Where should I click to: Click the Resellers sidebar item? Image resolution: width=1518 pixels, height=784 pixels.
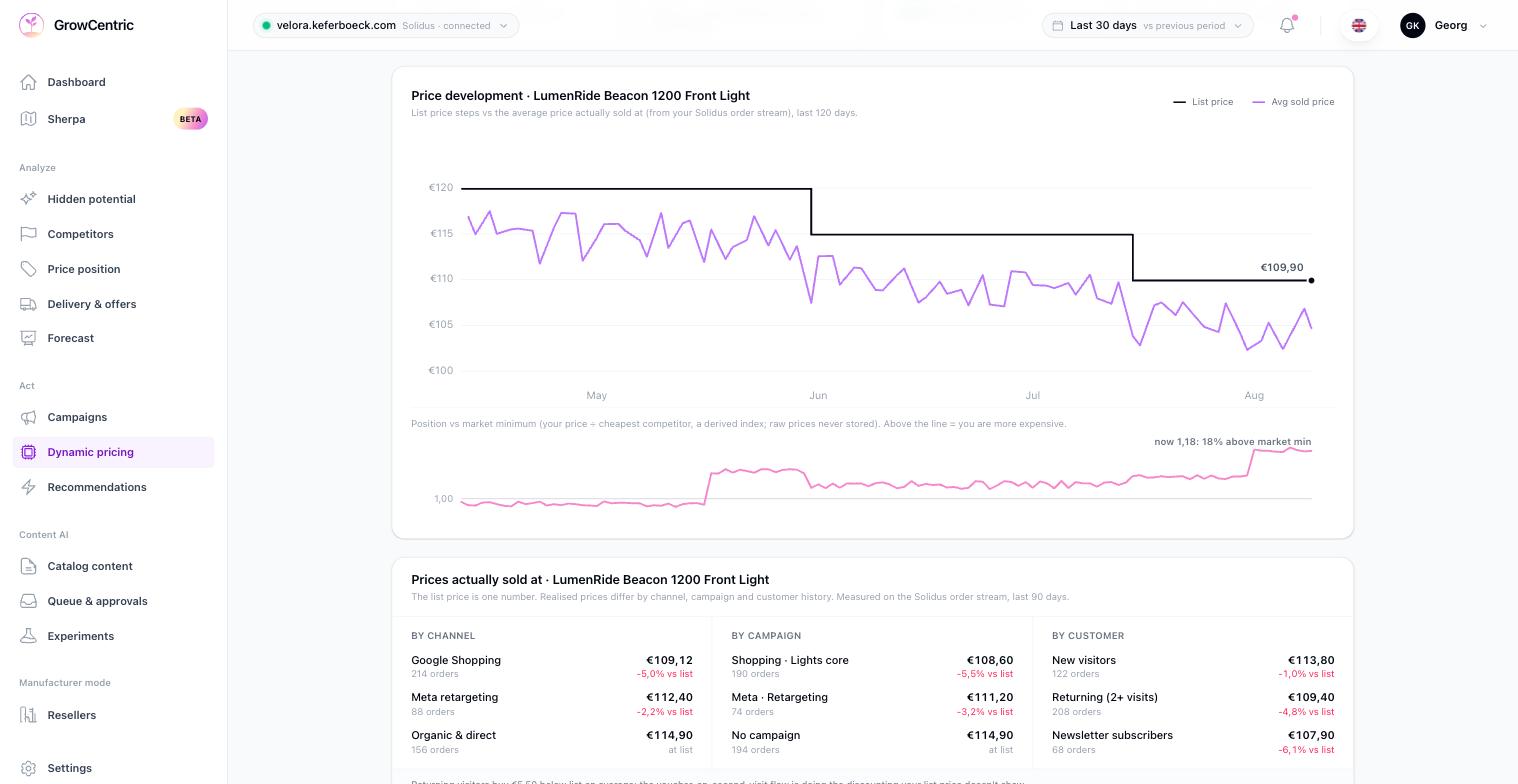[x=114, y=715]
